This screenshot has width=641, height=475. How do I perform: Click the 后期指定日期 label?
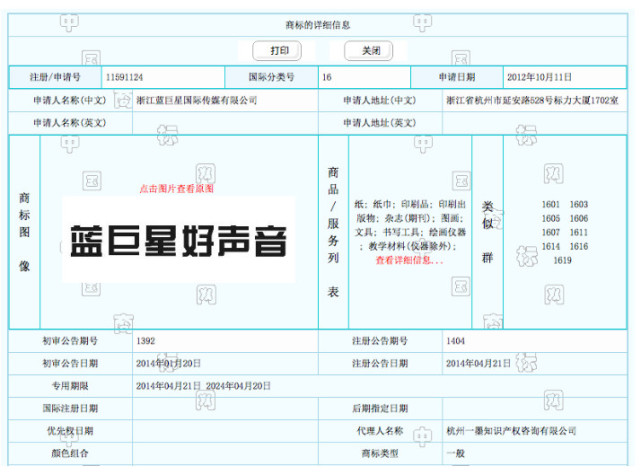point(380,408)
